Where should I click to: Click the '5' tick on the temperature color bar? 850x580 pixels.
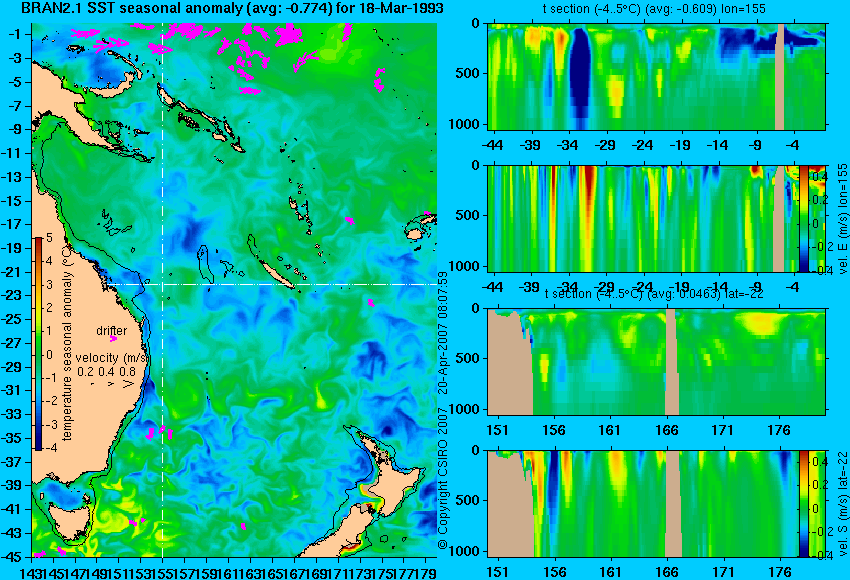click(49, 237)
